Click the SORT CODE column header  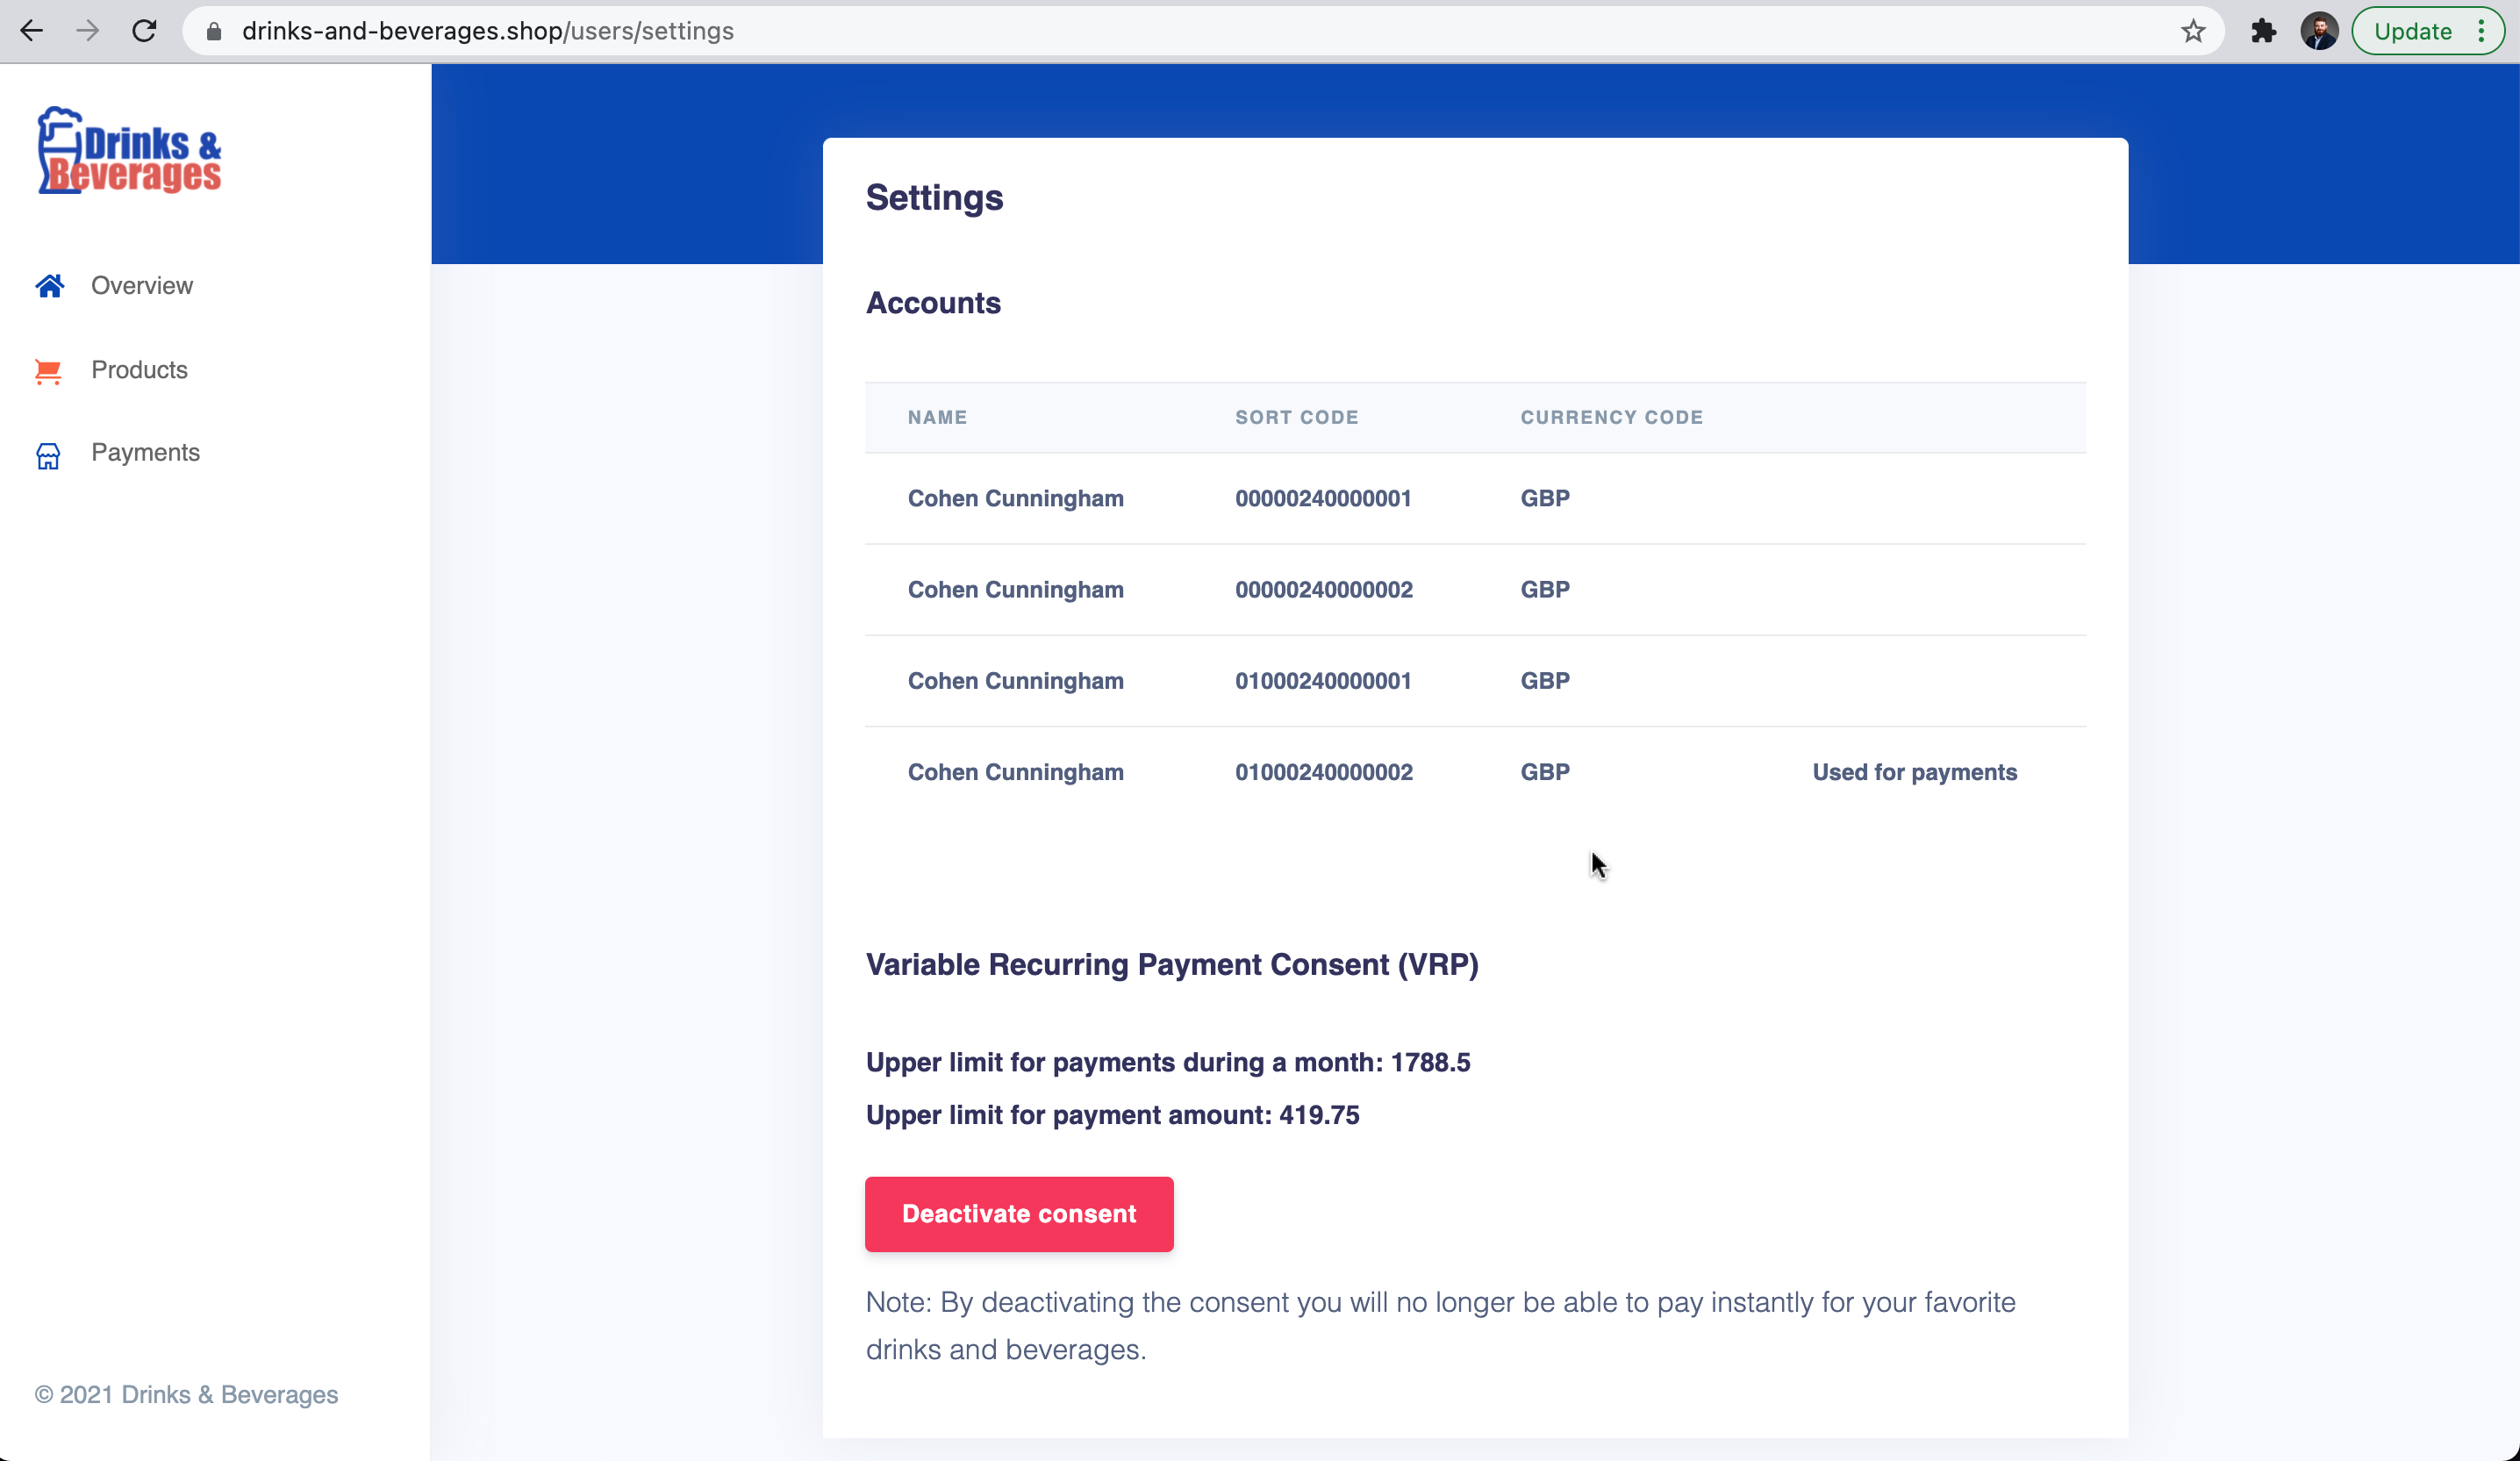point(1296,418)
